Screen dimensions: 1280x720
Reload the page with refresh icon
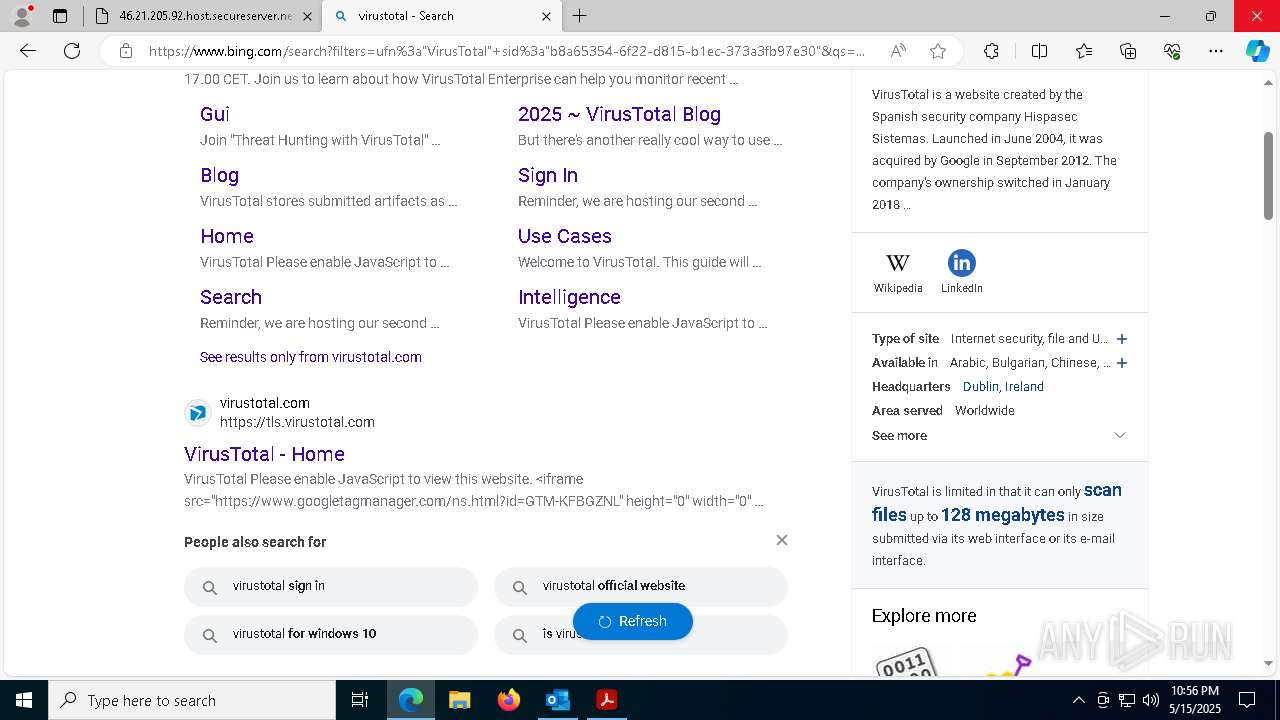point(72,51)
